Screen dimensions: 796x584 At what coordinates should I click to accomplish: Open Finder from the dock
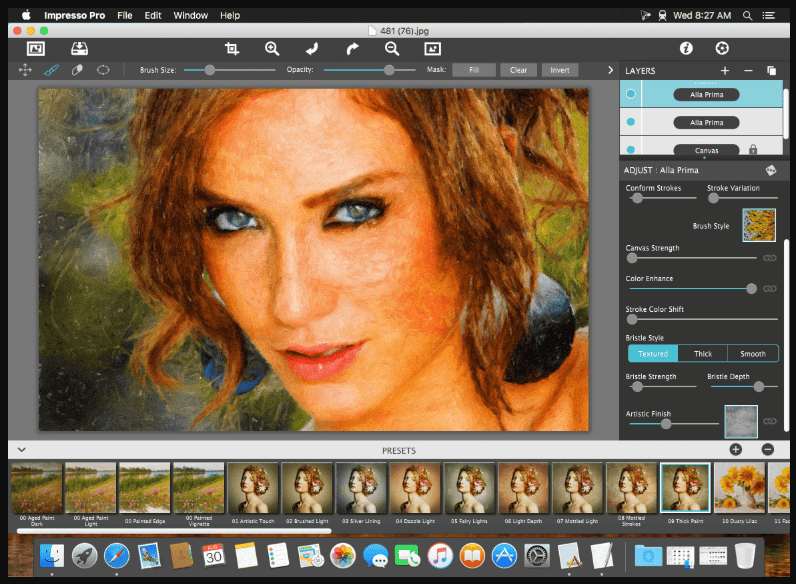coord(52,556)
